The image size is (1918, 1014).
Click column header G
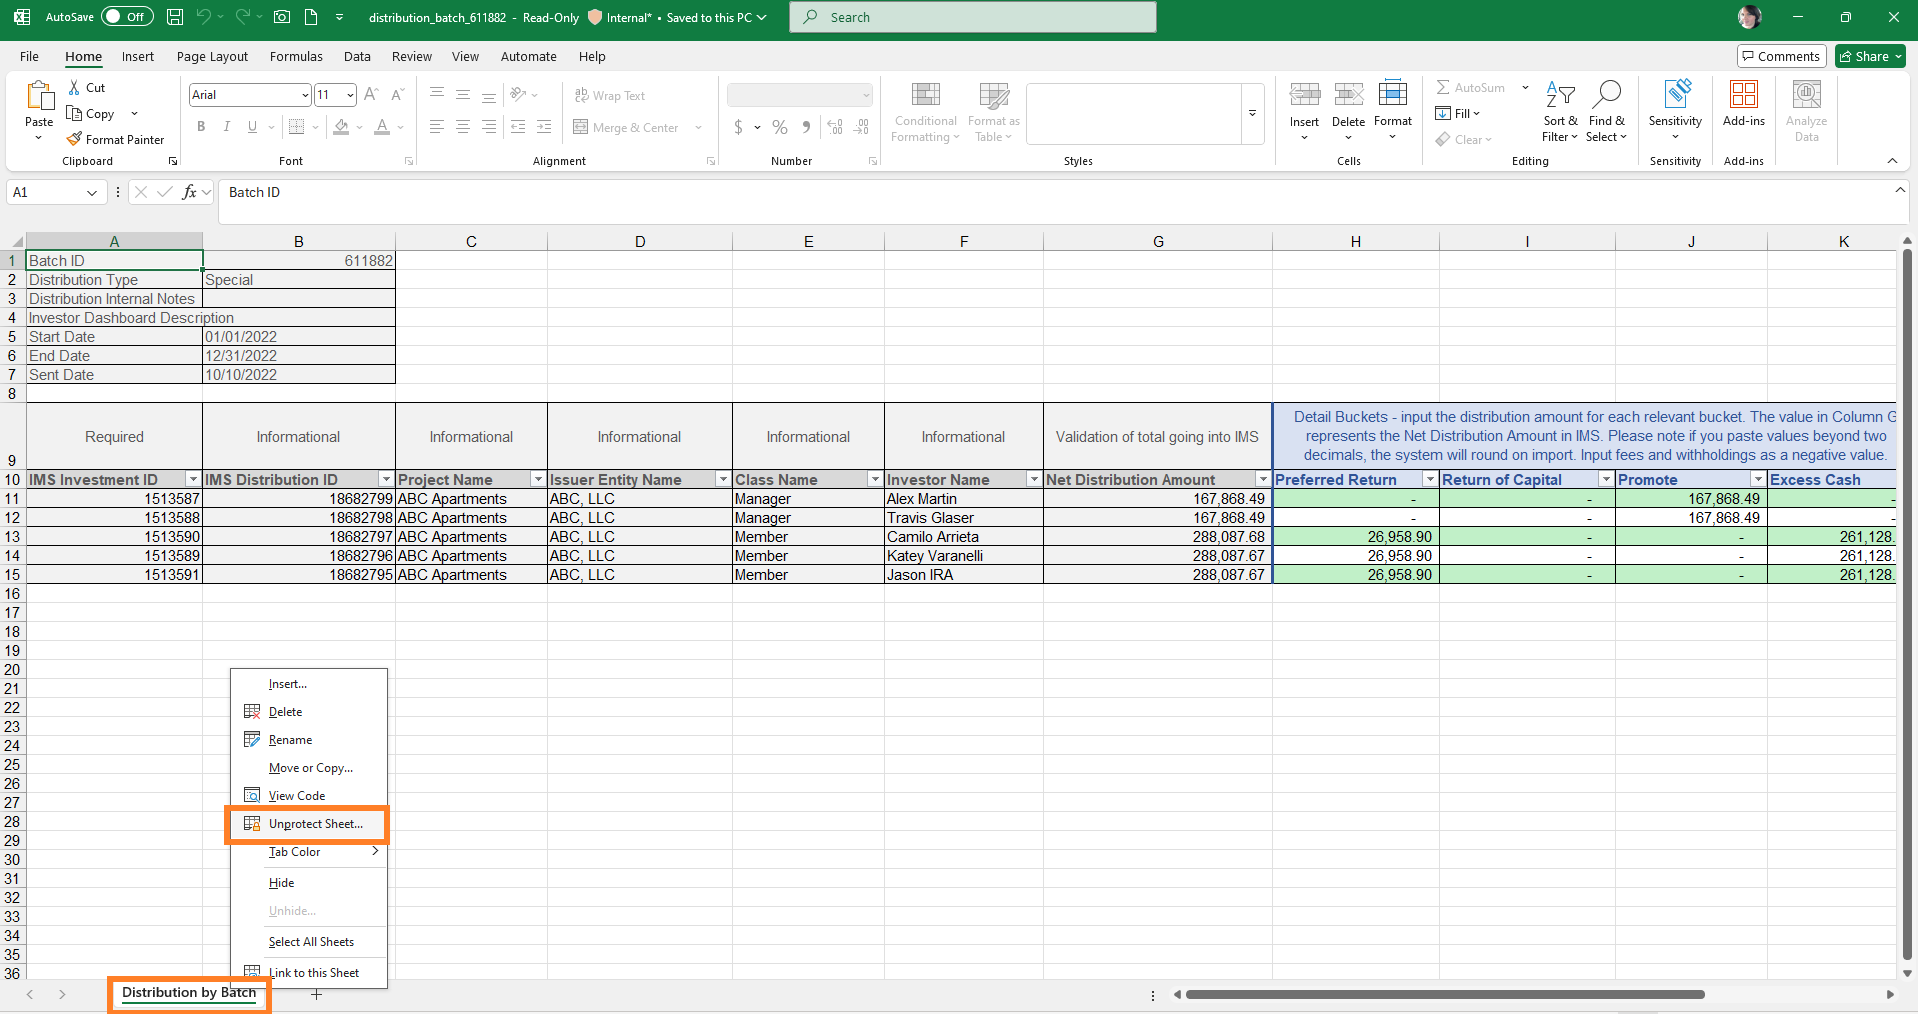[x=1158, y=241]
